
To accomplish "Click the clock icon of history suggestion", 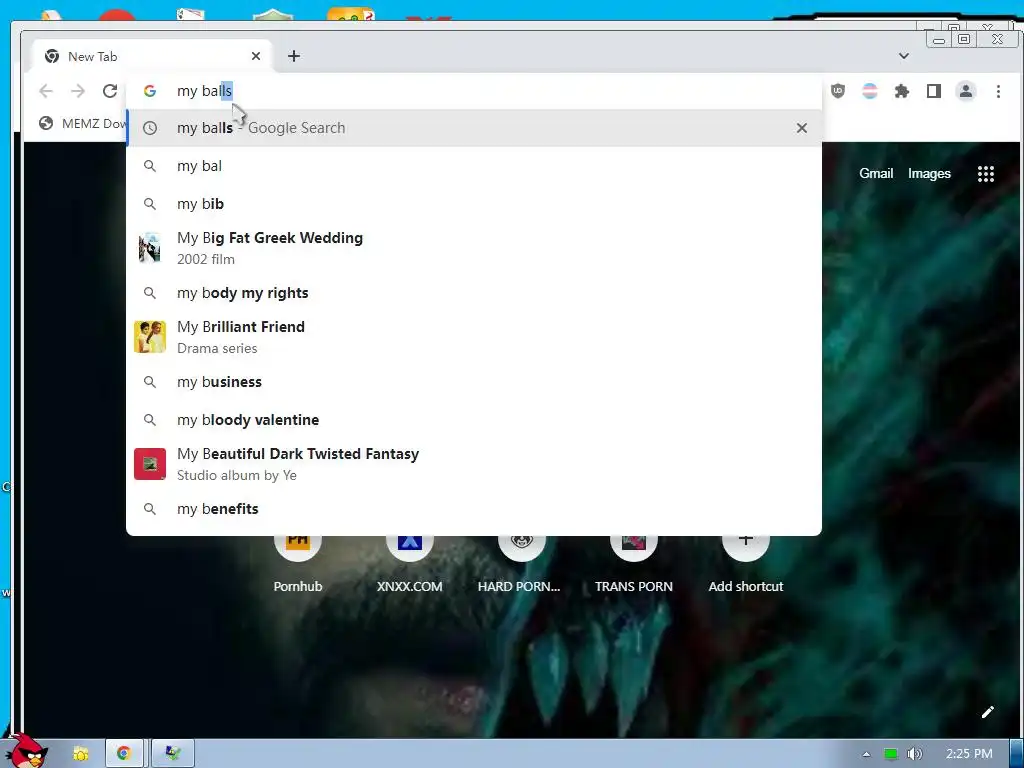I will tap(150, 128).
